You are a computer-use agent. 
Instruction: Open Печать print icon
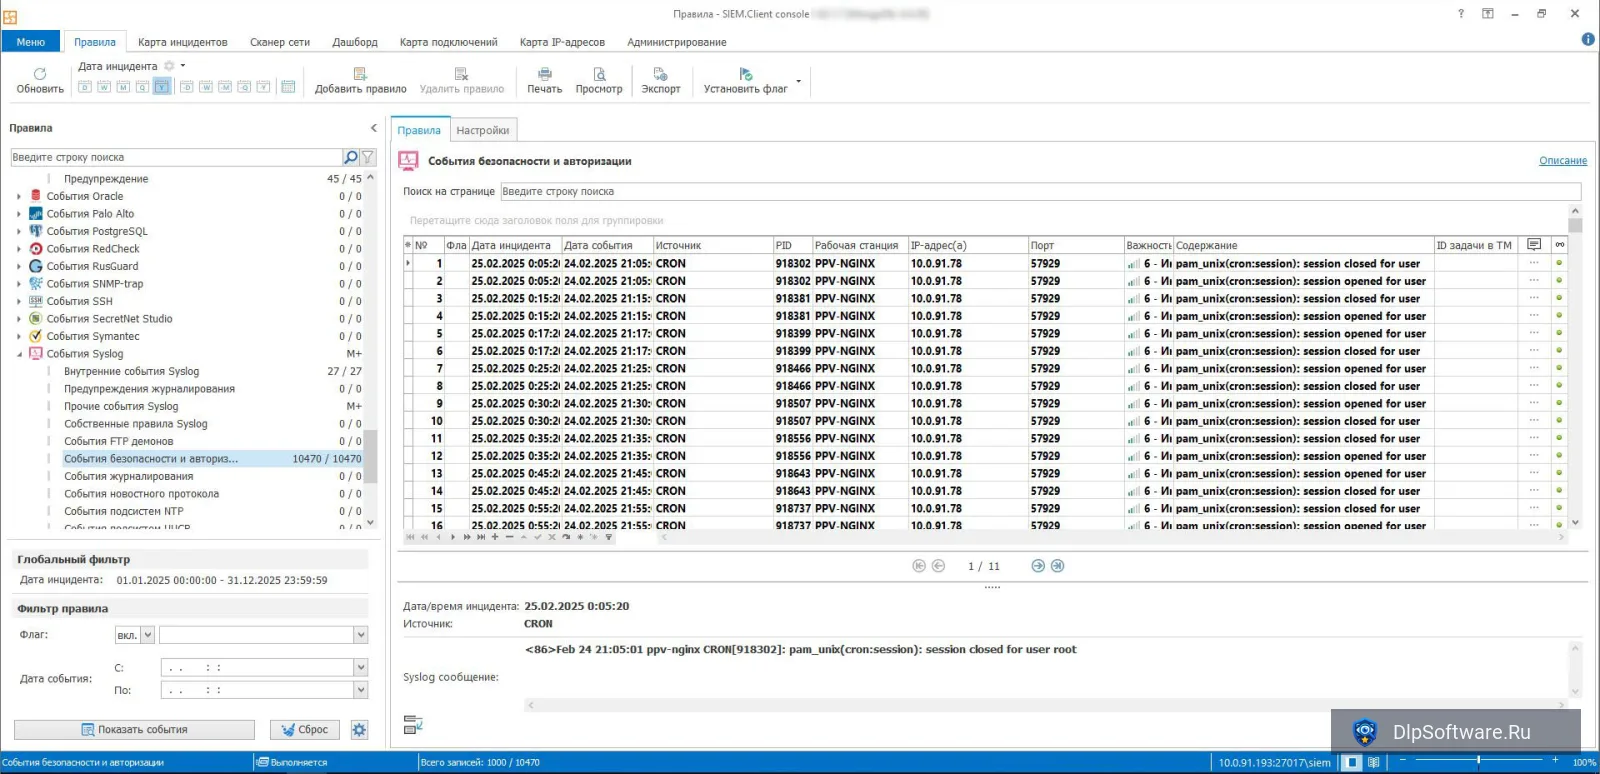click(x=545, y=74)
